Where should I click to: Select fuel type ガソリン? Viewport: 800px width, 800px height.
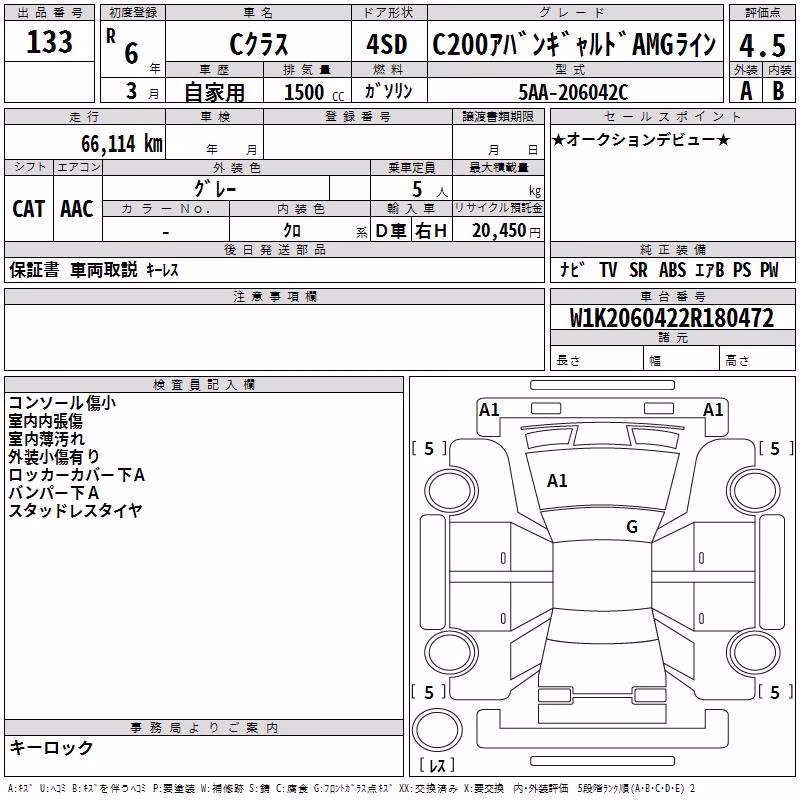(388, 91)
